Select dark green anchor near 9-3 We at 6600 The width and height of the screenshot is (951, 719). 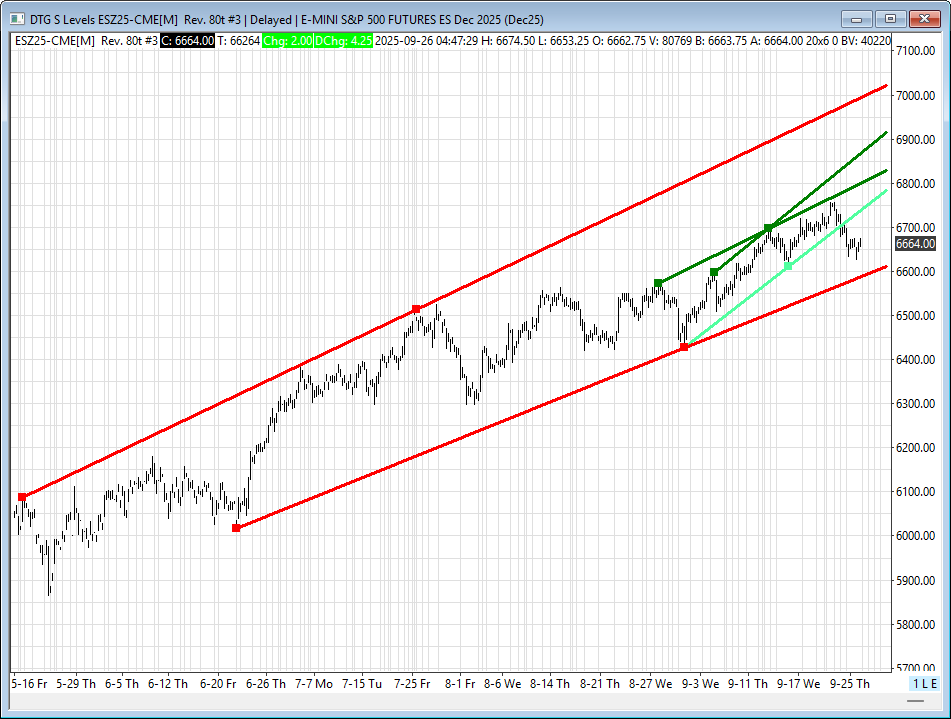pyautogui.click(x=714, y=272)
